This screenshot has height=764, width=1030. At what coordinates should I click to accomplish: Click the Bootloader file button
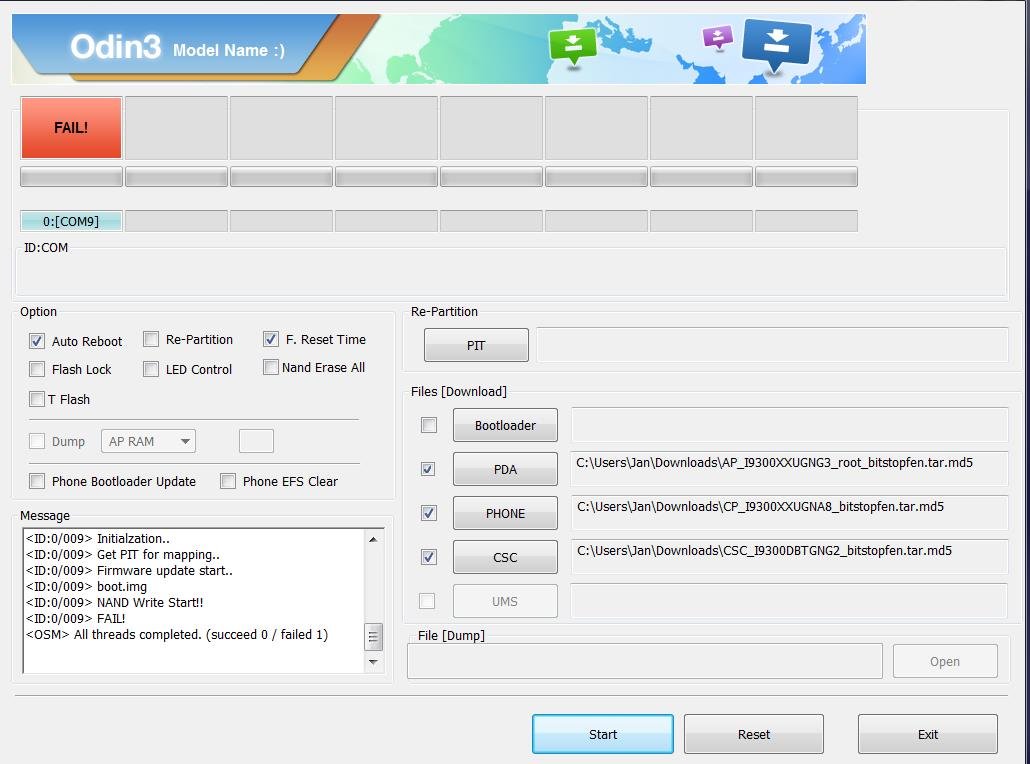coord(505,425)
